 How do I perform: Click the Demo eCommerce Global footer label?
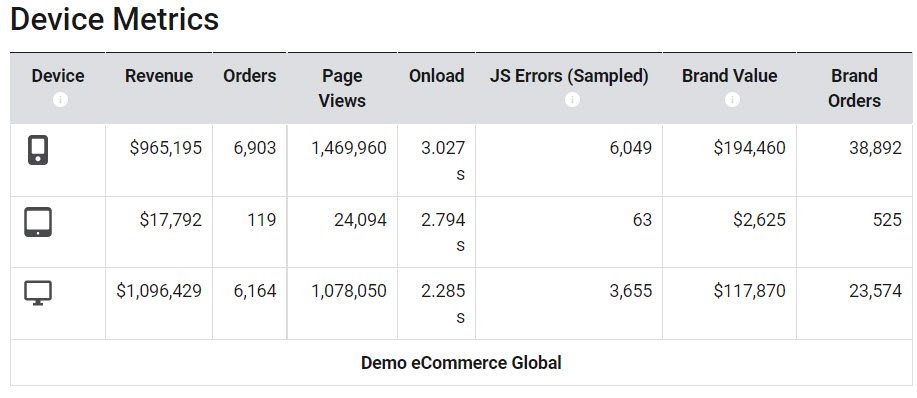coord(461,362)
